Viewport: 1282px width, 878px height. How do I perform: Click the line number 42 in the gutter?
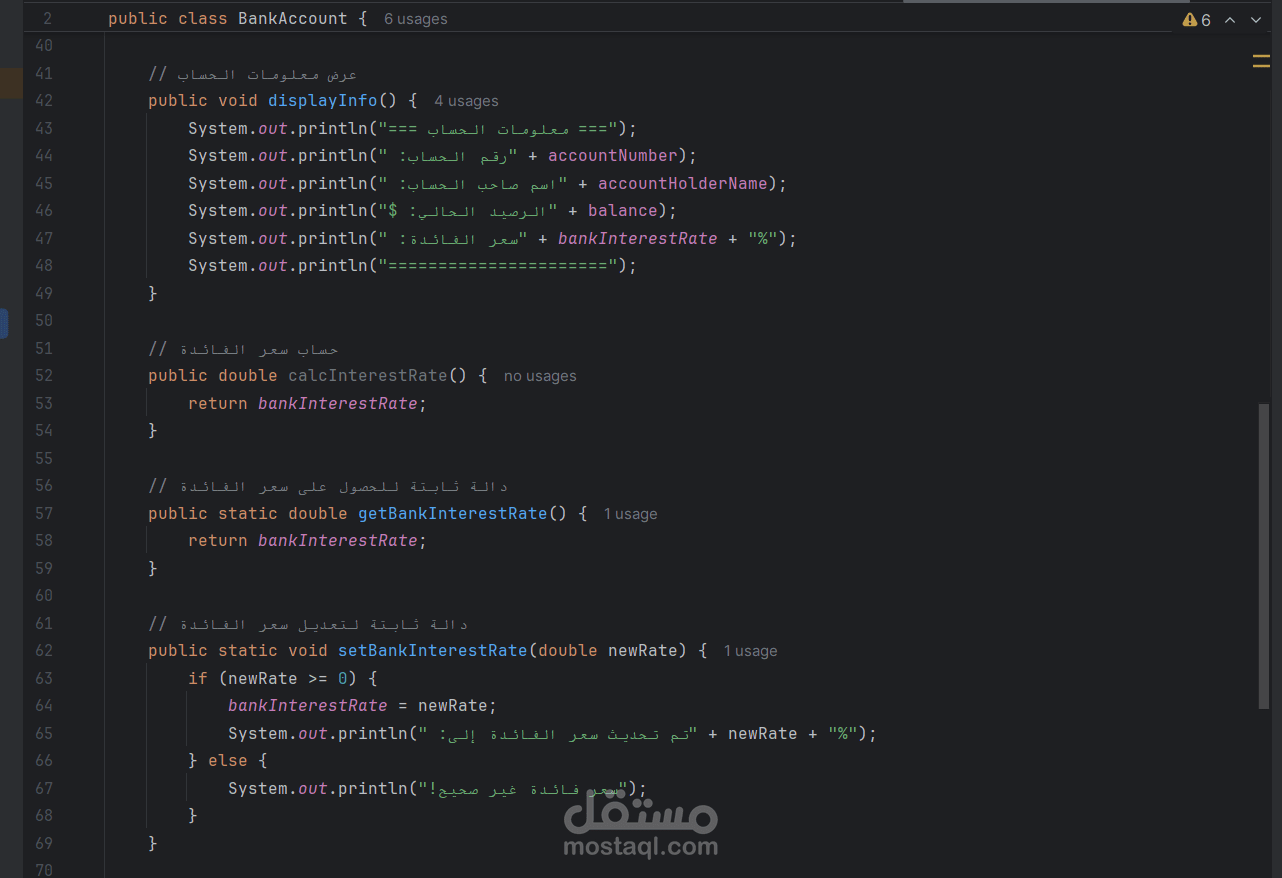click(x=43, y=101)
